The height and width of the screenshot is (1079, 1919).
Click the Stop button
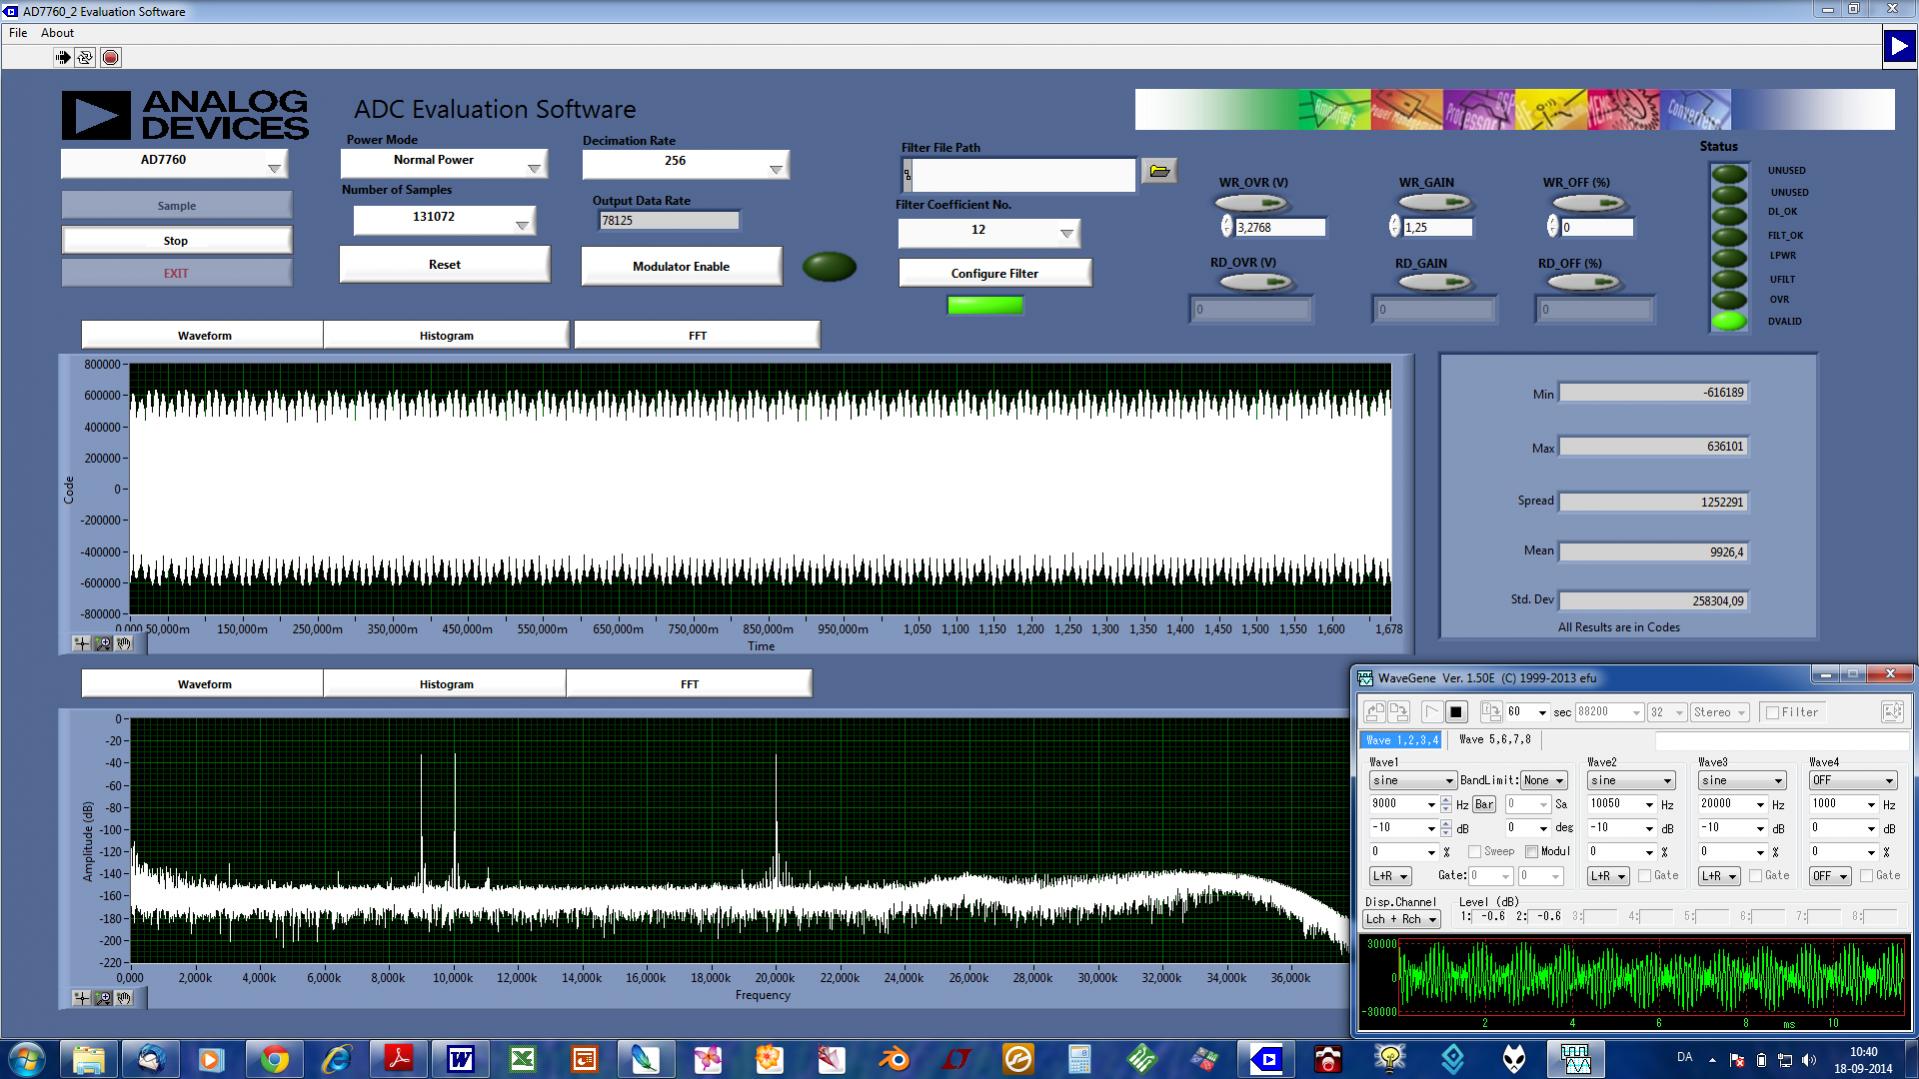[176, 240]
